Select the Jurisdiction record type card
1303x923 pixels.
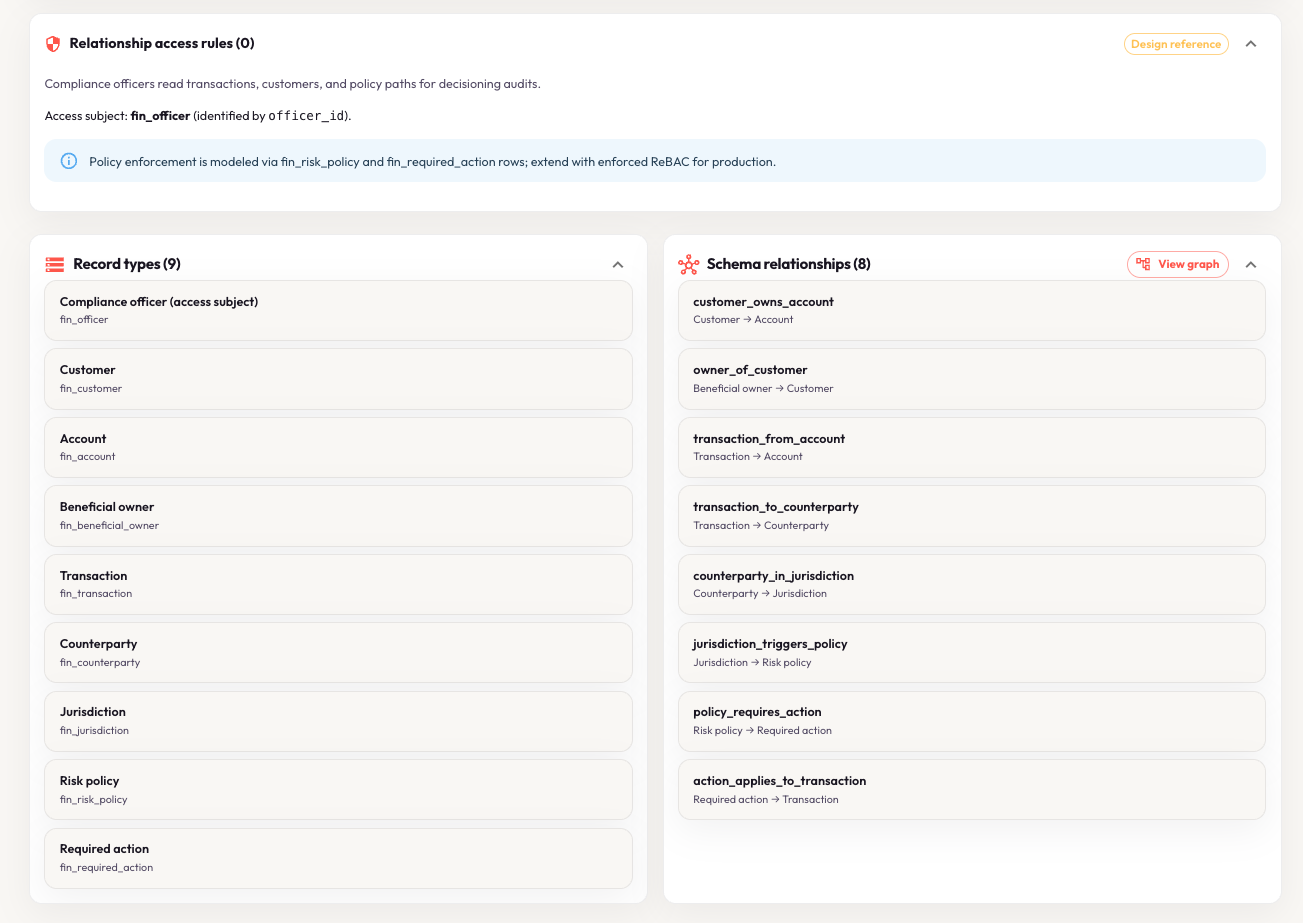tap(338, 721)
